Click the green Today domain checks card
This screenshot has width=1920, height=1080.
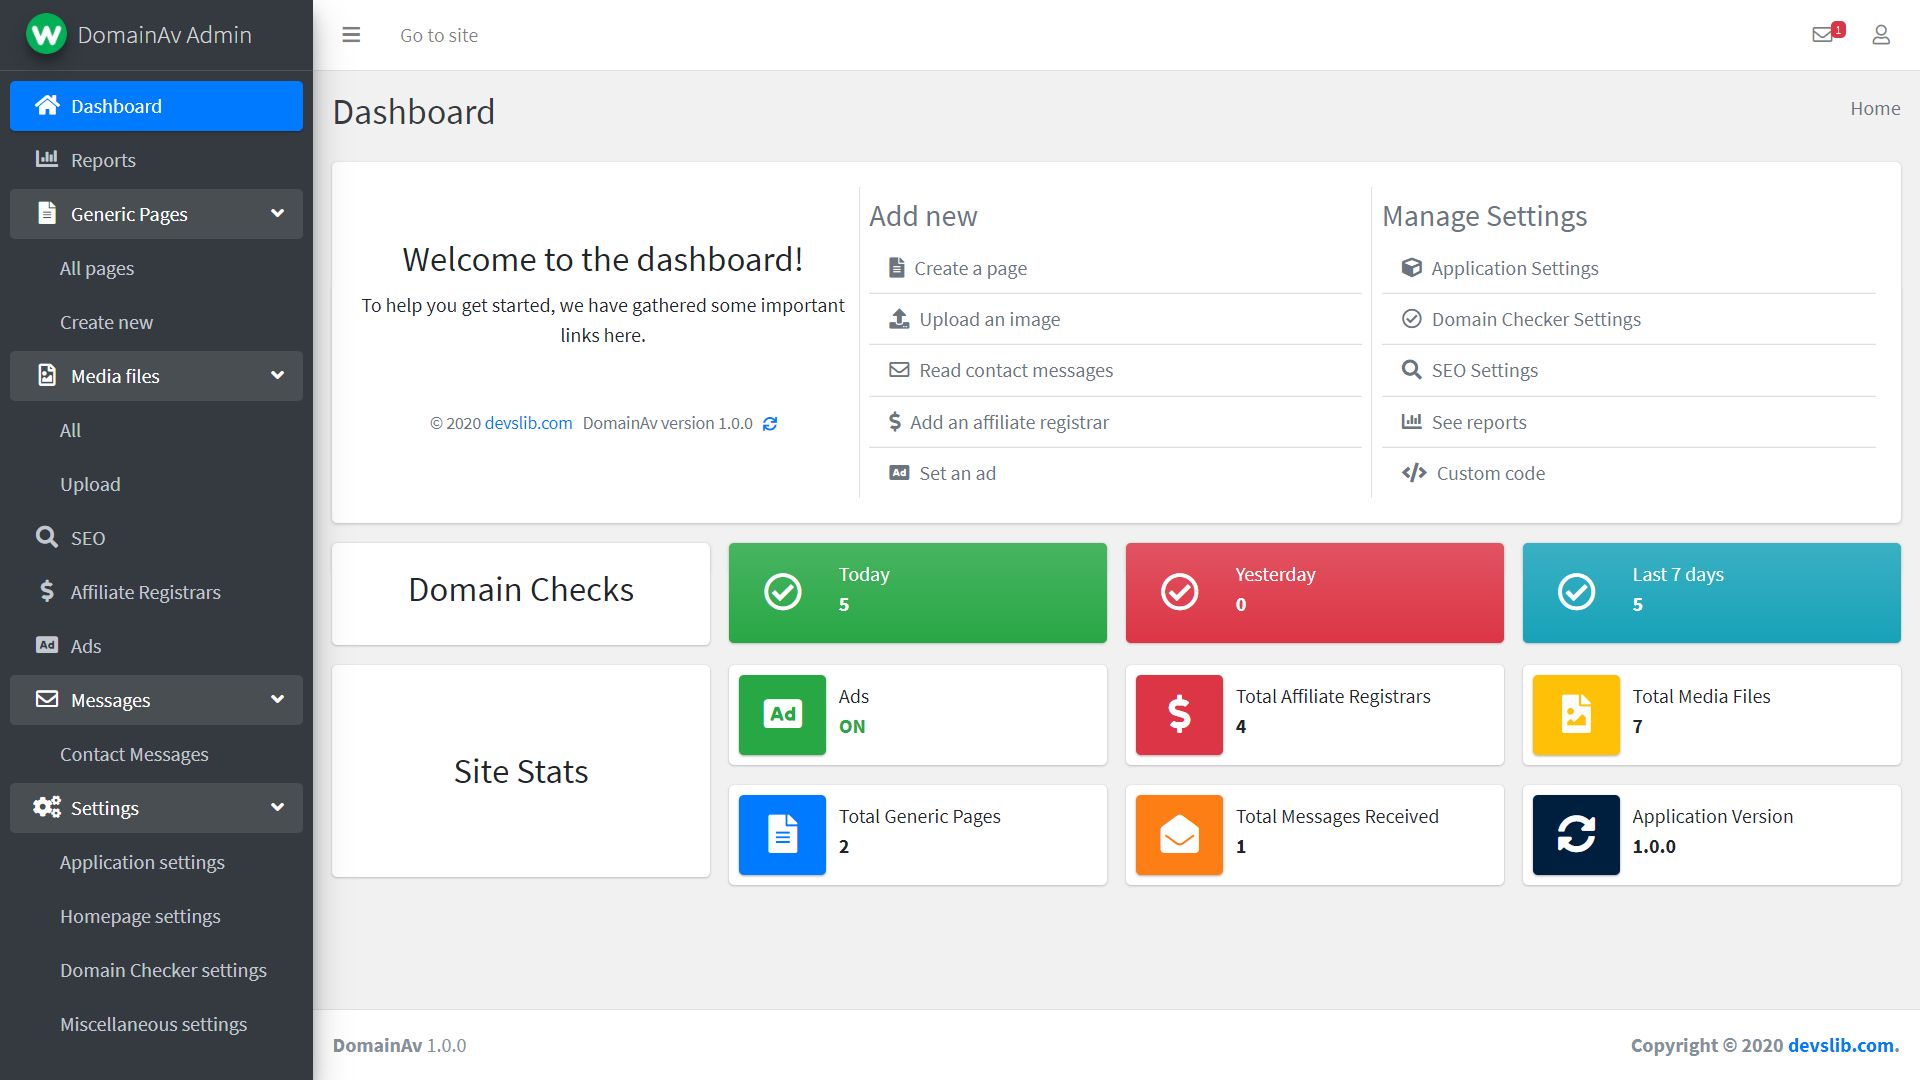(917, 592)
